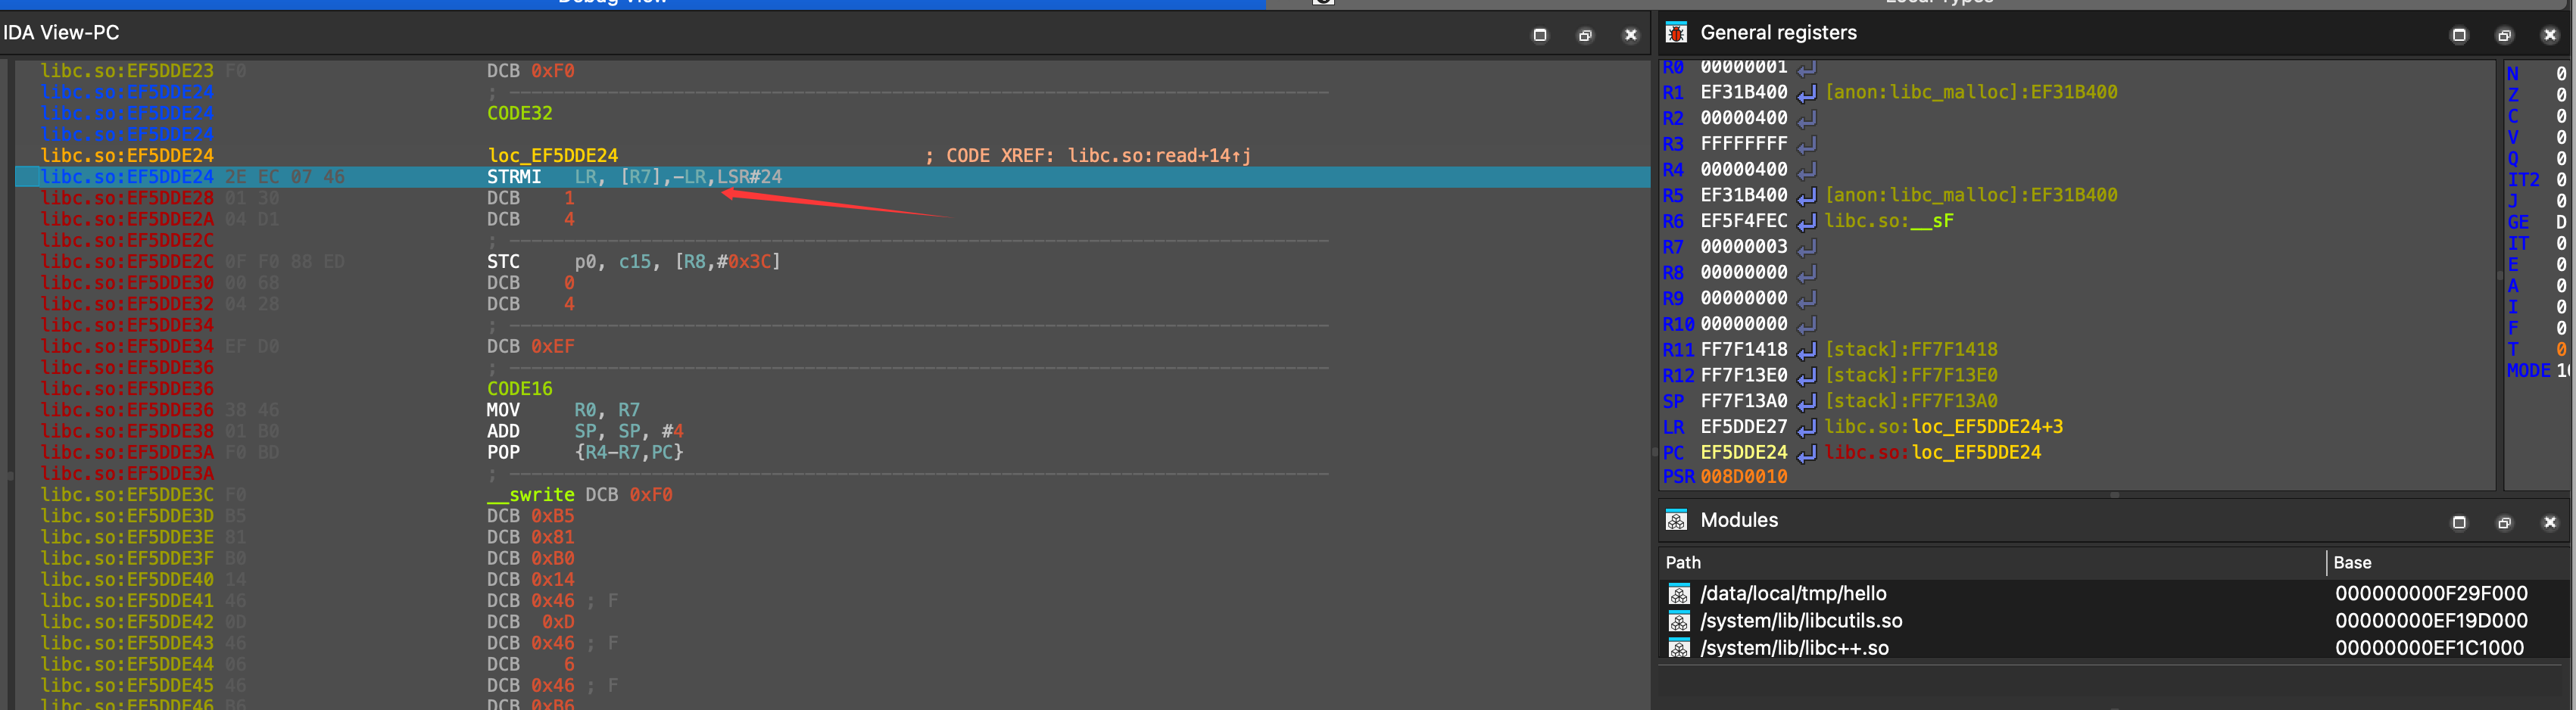
Task: Click the Modules panel icon
Action: [x=1676, y=521]
